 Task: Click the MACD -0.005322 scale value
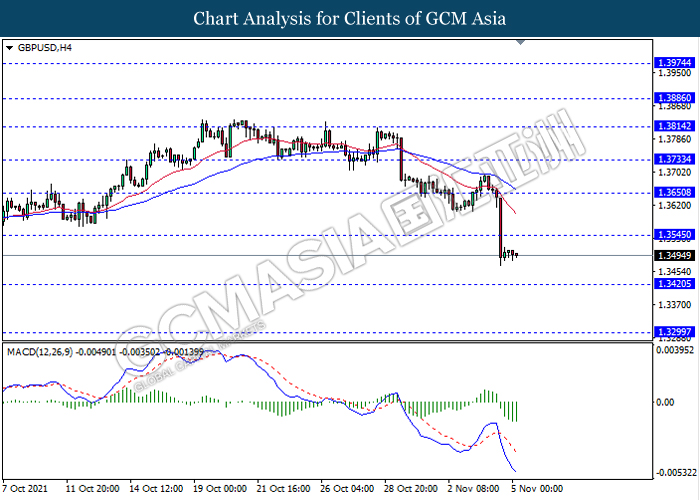pos(676,473)
